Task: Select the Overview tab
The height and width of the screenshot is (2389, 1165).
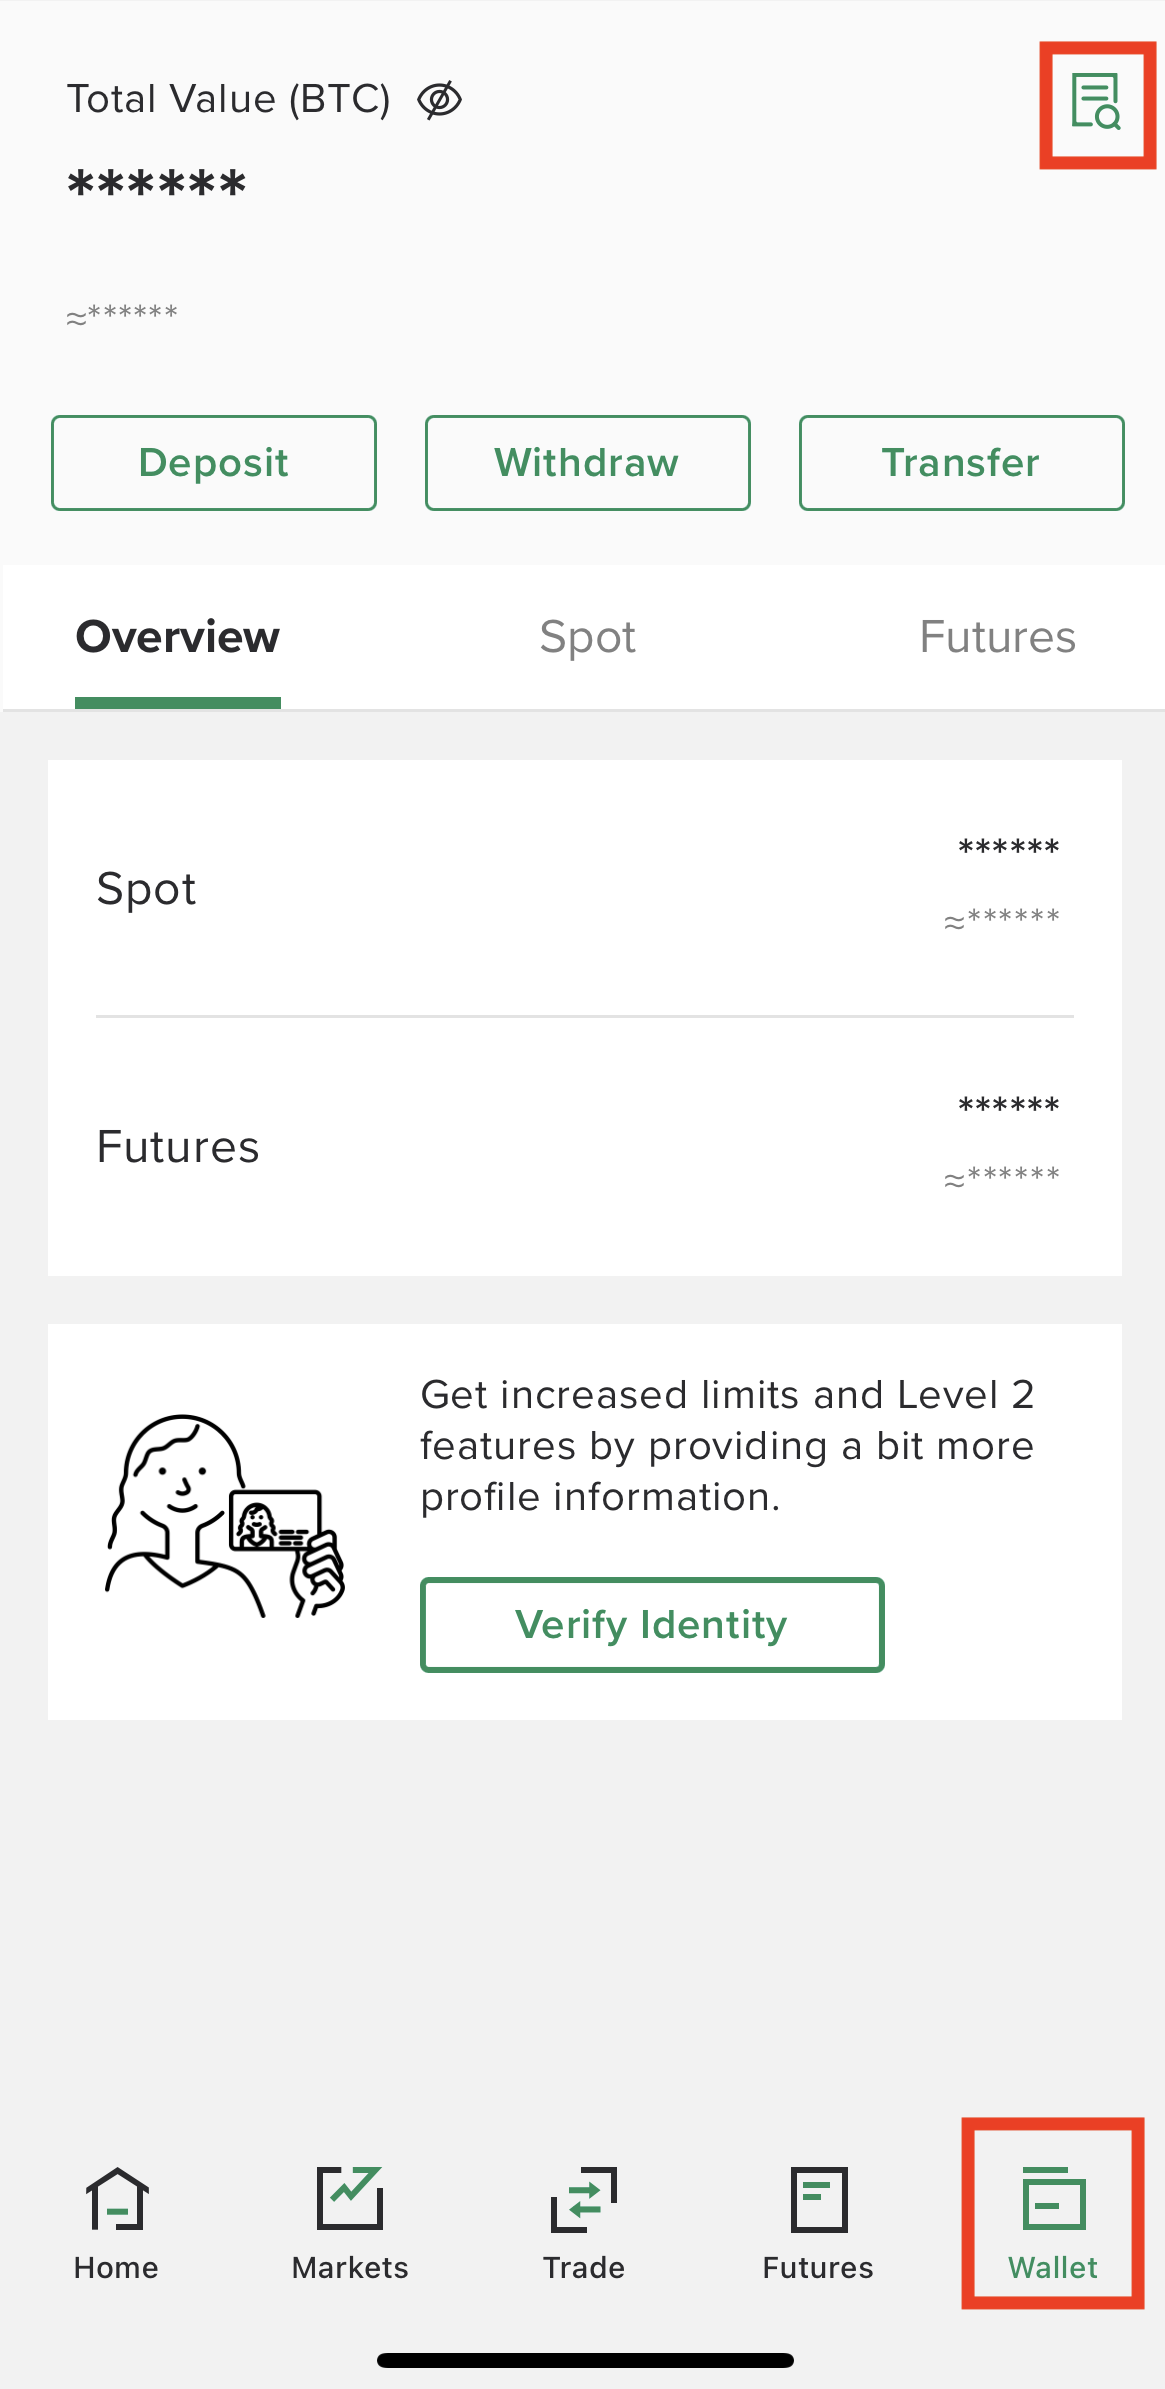Action: click(178, 637)
